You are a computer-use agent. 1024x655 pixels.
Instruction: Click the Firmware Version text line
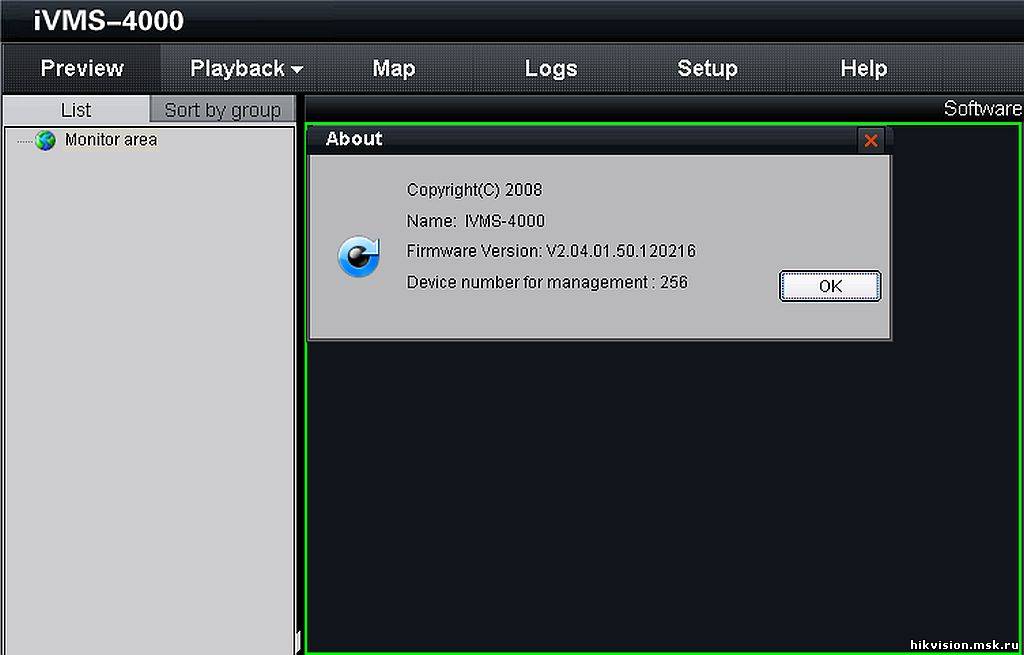[551, 251]
